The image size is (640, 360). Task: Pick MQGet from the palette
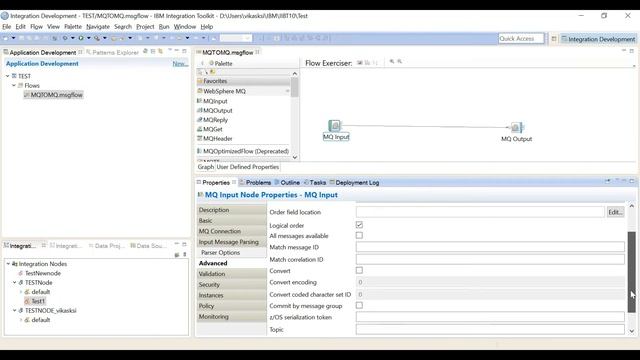tap(213, 129)
